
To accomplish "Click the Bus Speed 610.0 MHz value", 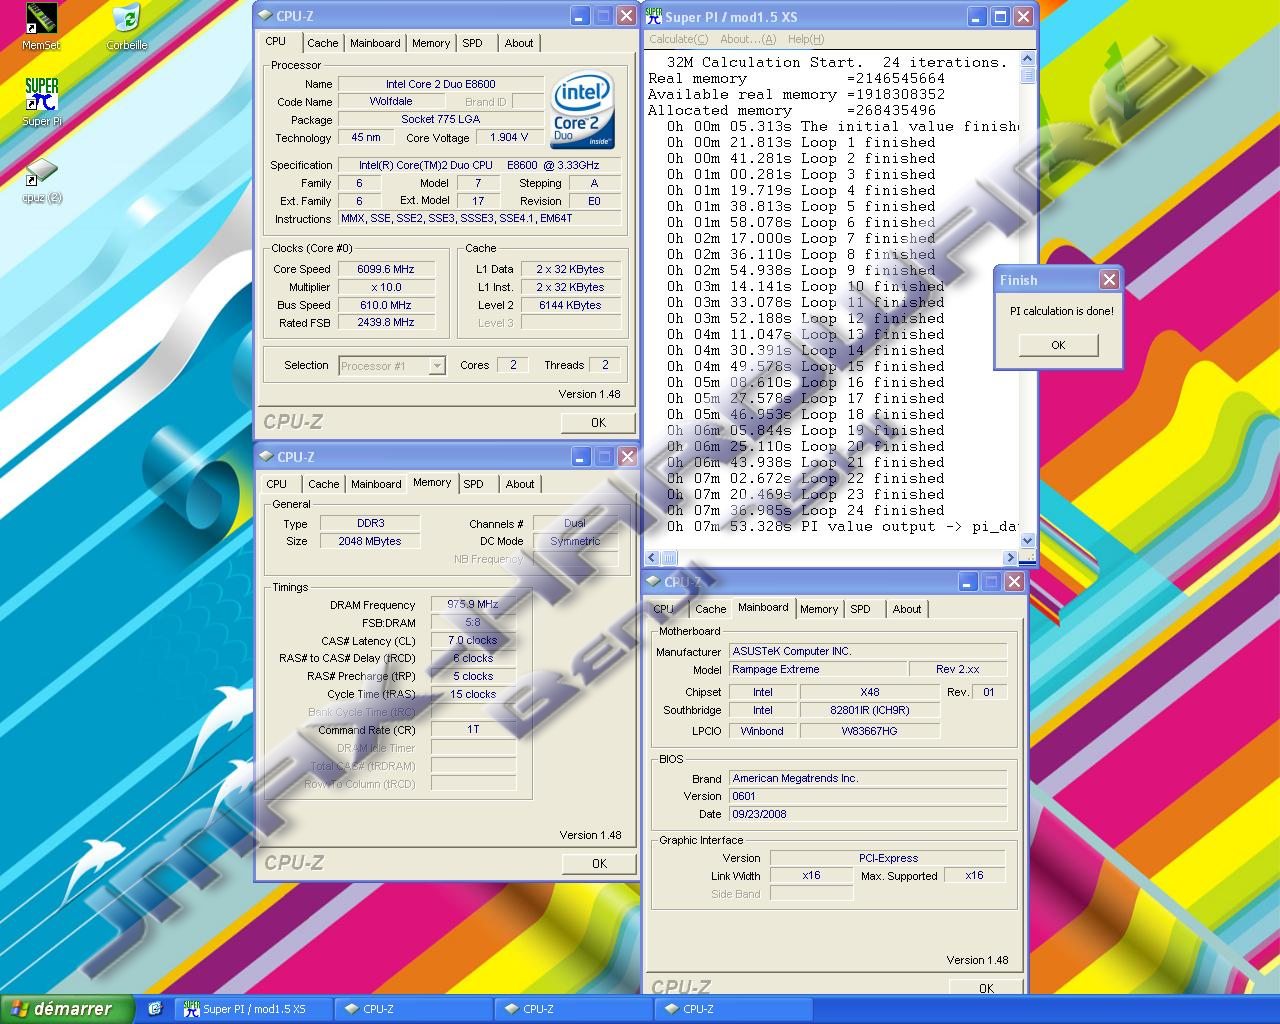I will point(386,305).
